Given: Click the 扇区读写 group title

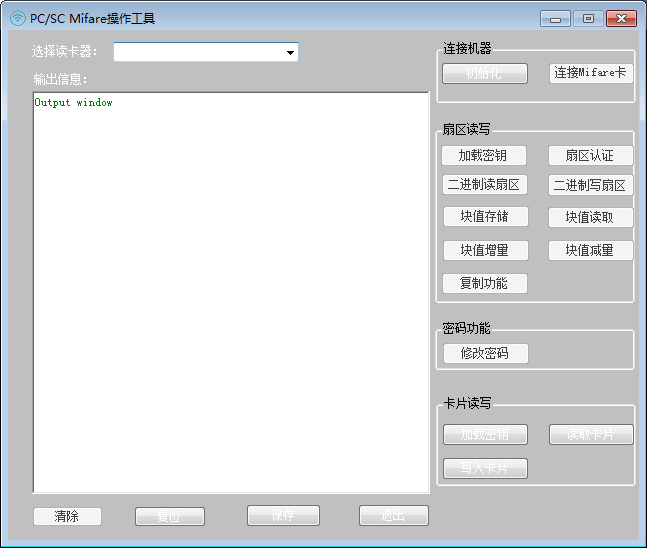Looking at the screenshot, I should [x=467, y=130].
